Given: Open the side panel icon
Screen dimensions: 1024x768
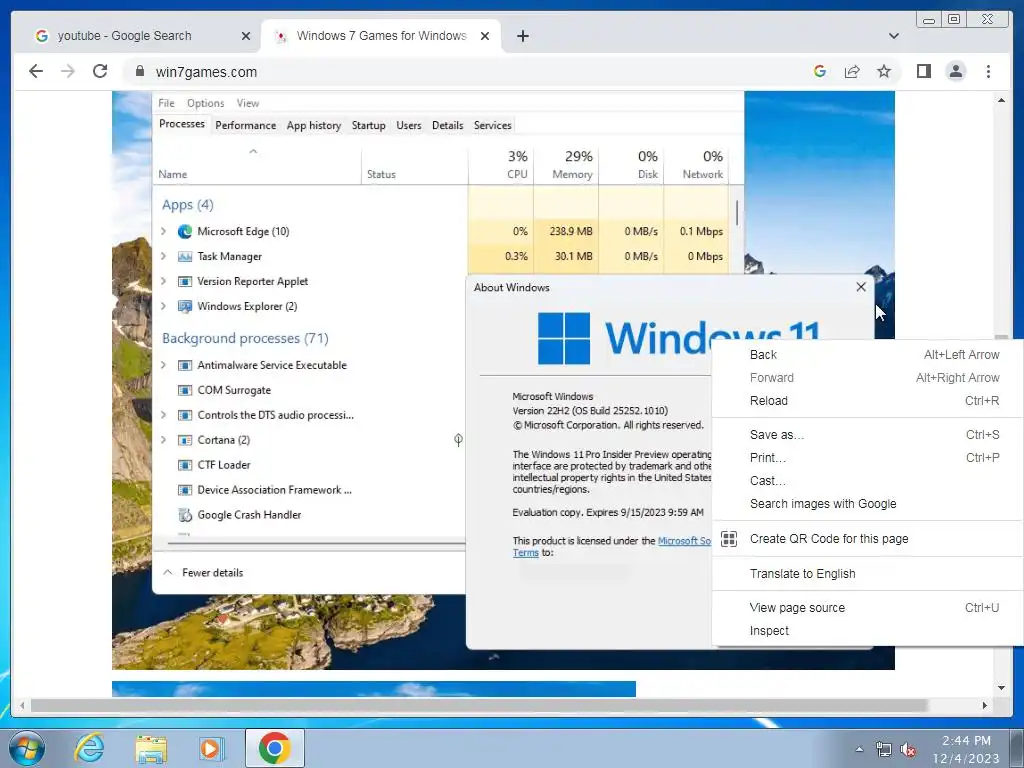Looking at the screenshot, I should click(x=923, y=71).
